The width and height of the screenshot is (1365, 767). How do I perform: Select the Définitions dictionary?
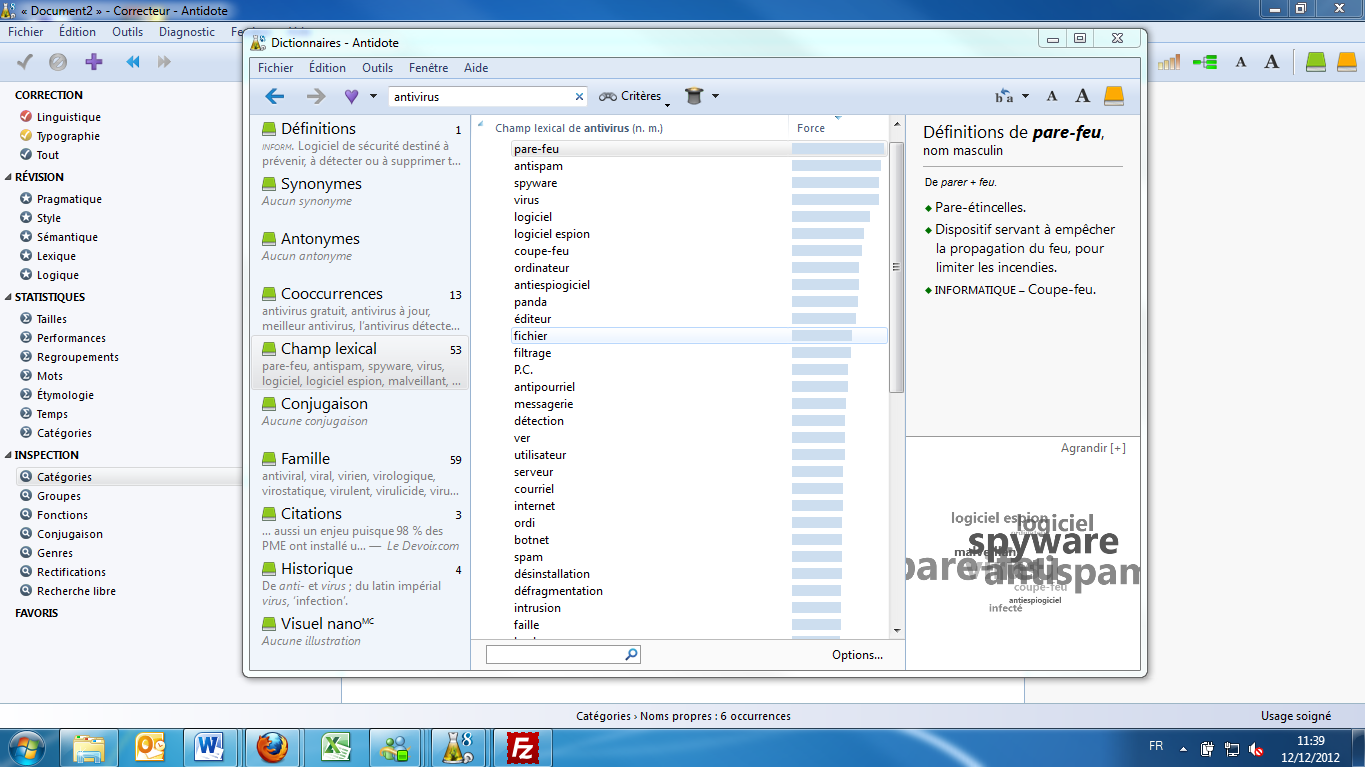(x=362, y=144)
